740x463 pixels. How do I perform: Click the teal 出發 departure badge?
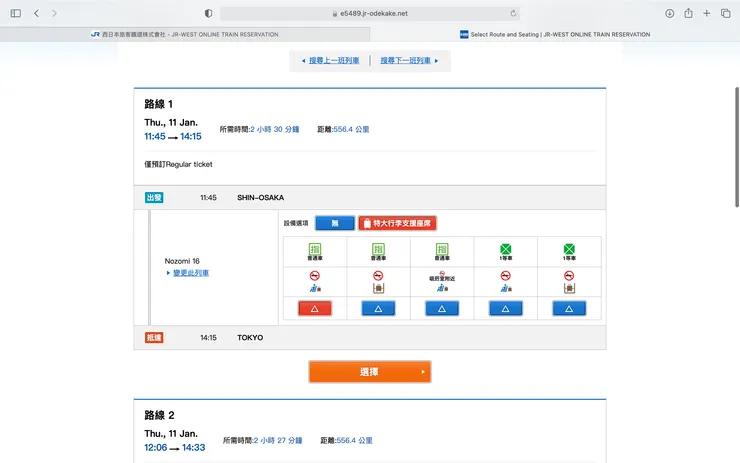pos(154,197)
